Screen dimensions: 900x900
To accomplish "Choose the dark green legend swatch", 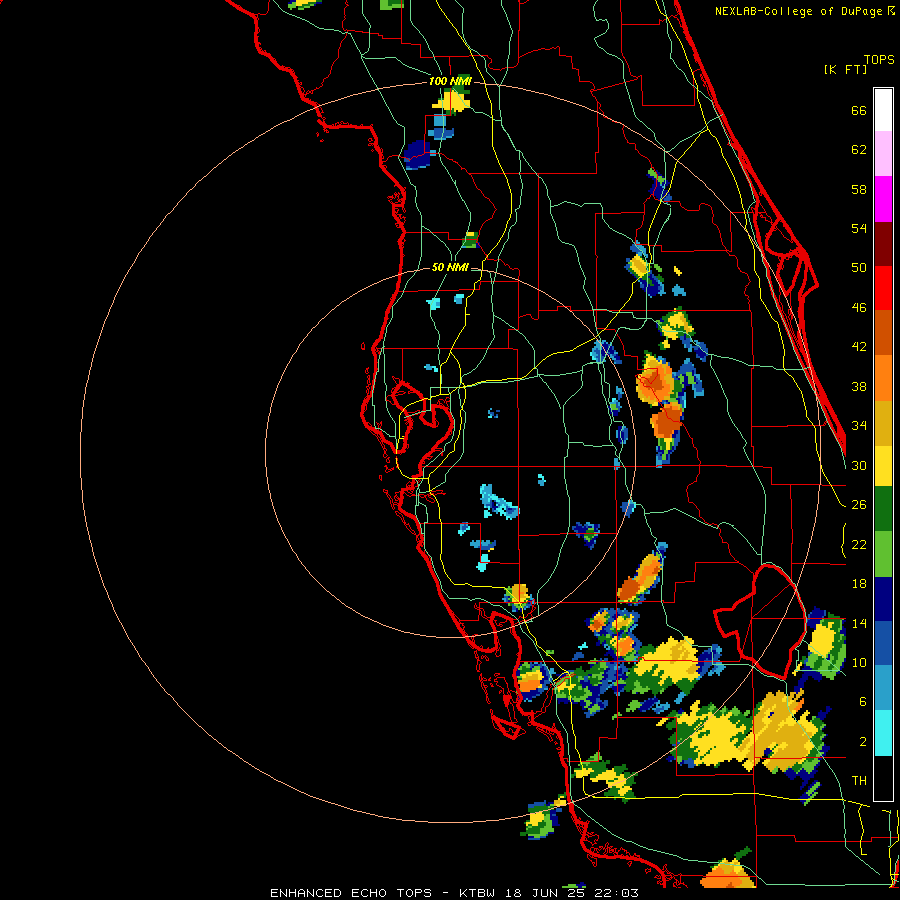I will 883,509.
